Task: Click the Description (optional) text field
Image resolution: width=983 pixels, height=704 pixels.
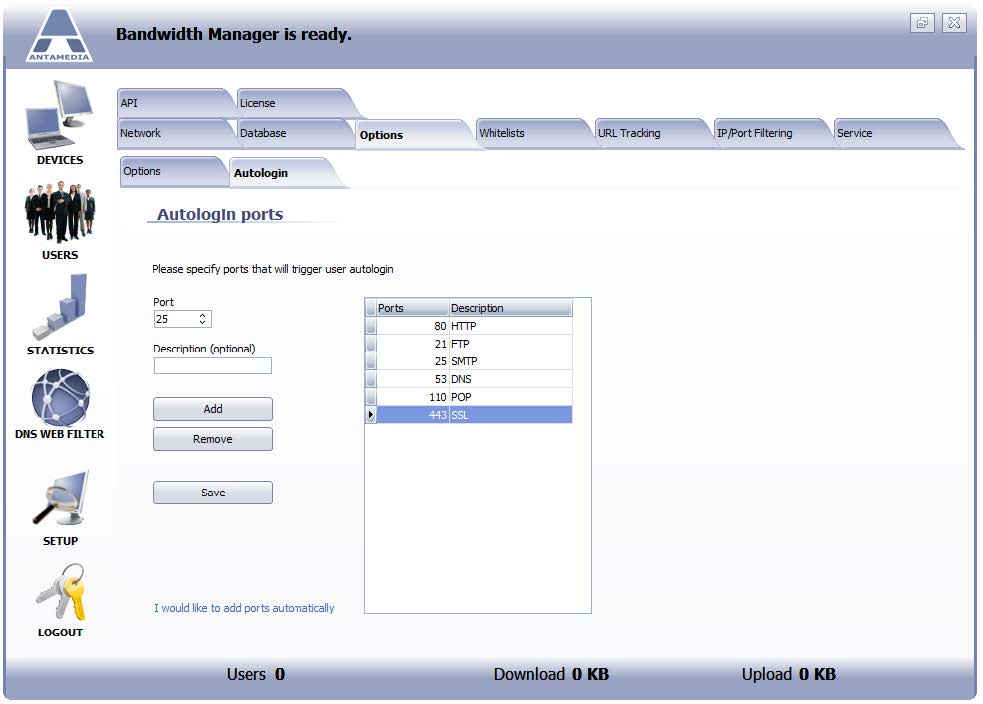Action: click(213, 365)
